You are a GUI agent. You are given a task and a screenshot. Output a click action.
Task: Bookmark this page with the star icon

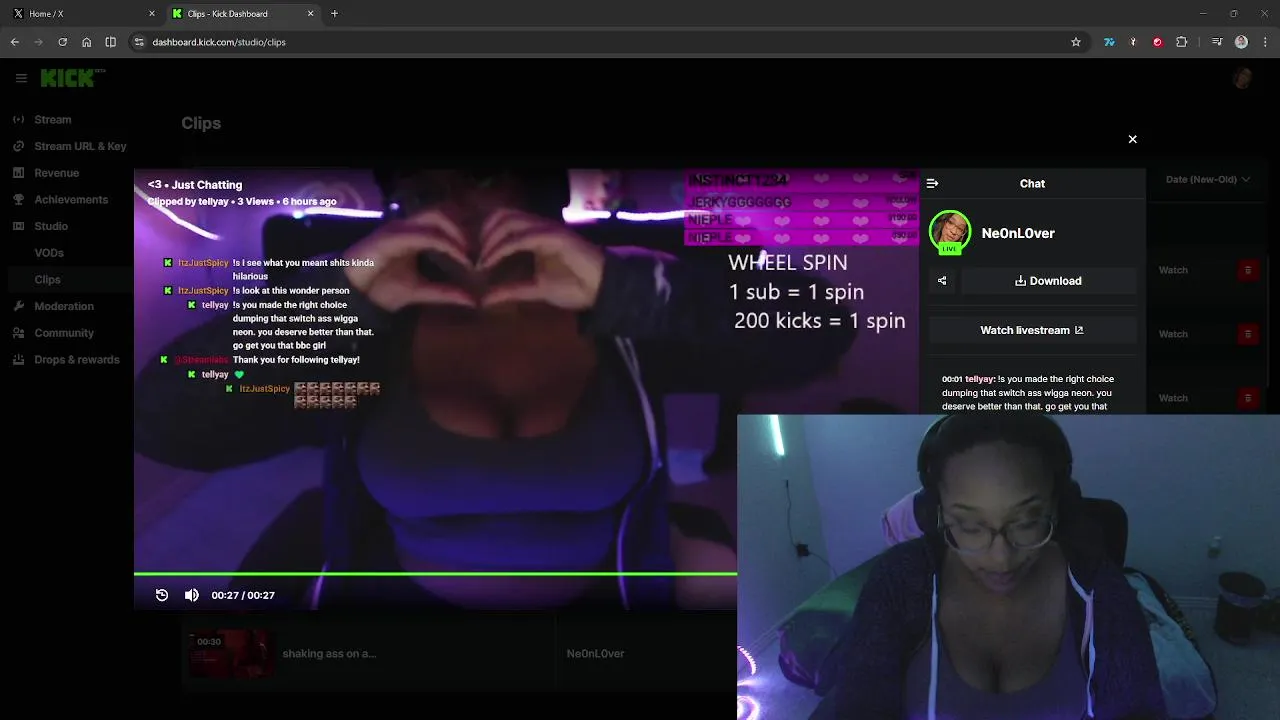coord(1076,42)
